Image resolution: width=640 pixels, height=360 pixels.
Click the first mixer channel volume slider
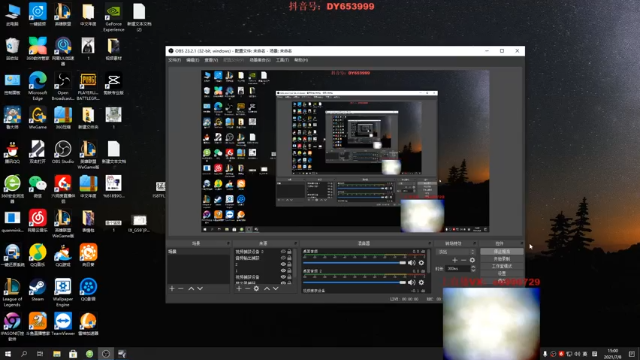tap(354, 263)
